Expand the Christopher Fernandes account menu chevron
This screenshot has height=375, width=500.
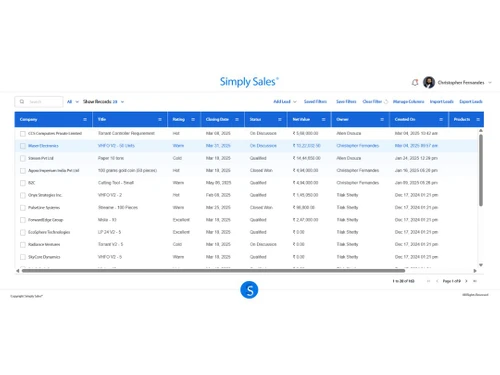pos(490,82)
